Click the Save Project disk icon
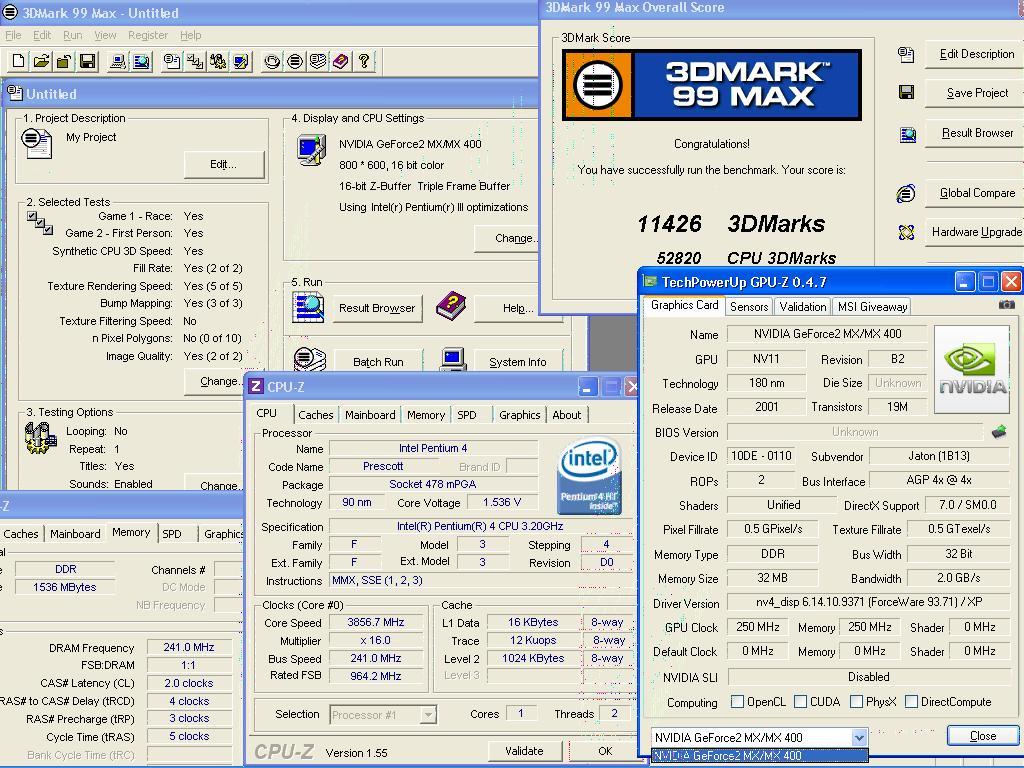The image size is (1024, 768). 906,92
